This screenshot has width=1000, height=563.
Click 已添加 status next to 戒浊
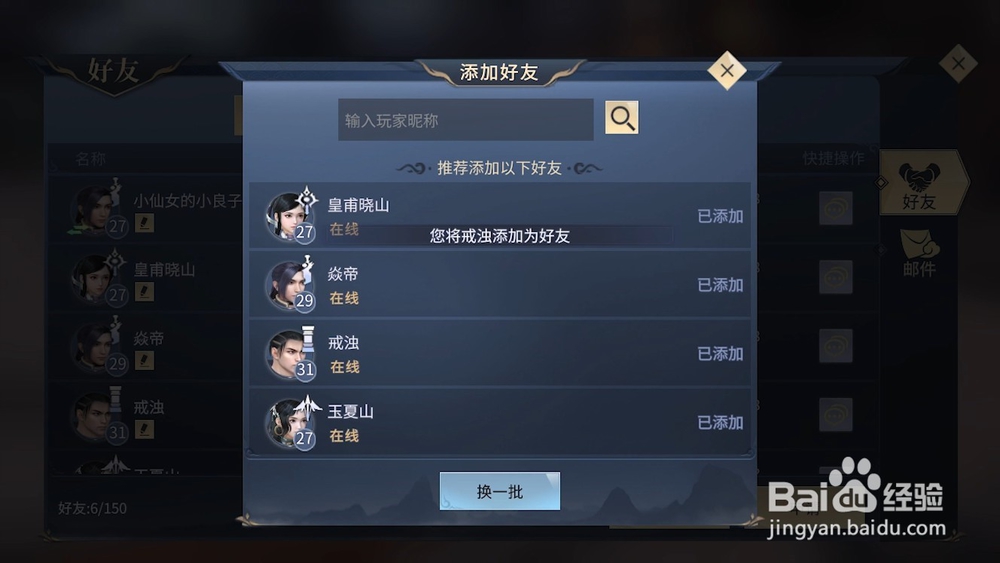pyautogui.click(x=720, y=354)
